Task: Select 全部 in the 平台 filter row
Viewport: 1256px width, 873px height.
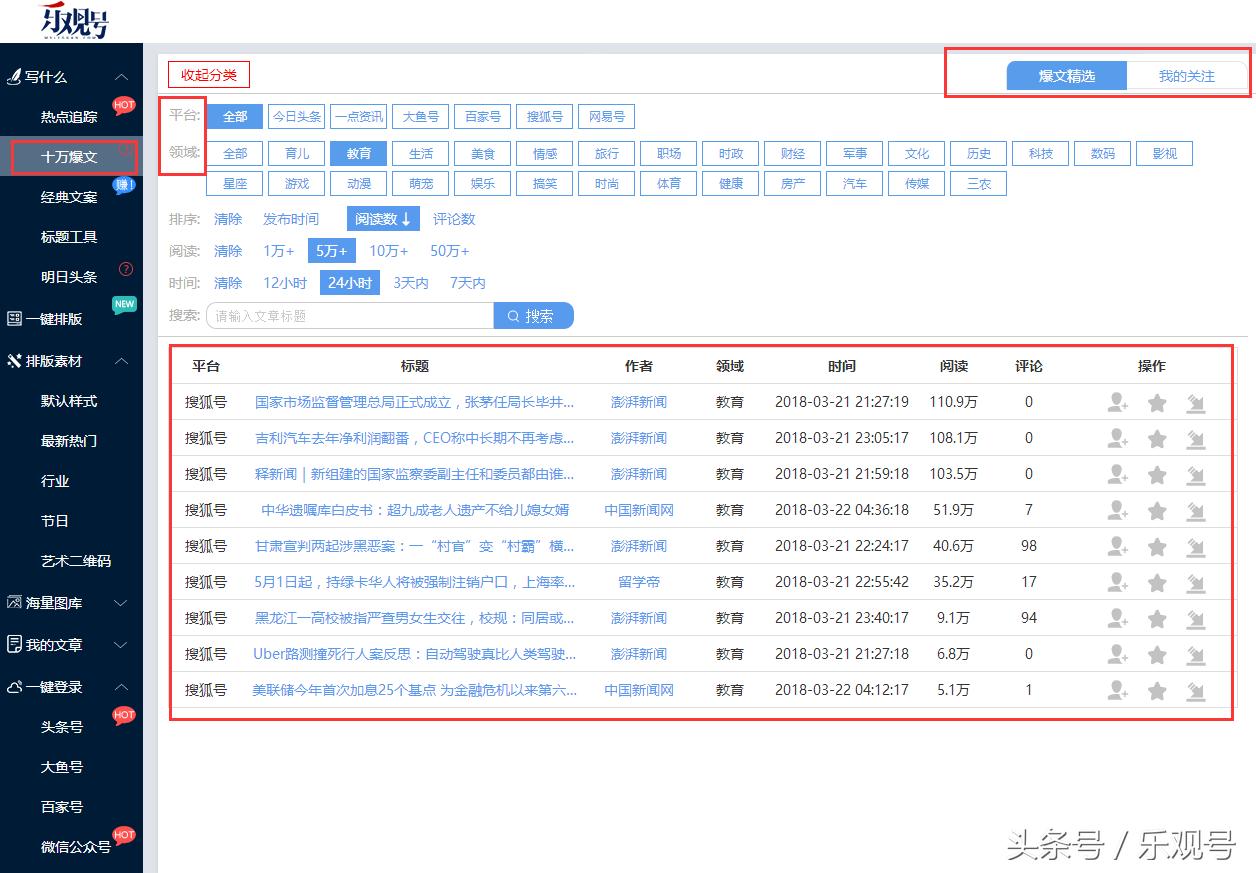Action: 235,117
